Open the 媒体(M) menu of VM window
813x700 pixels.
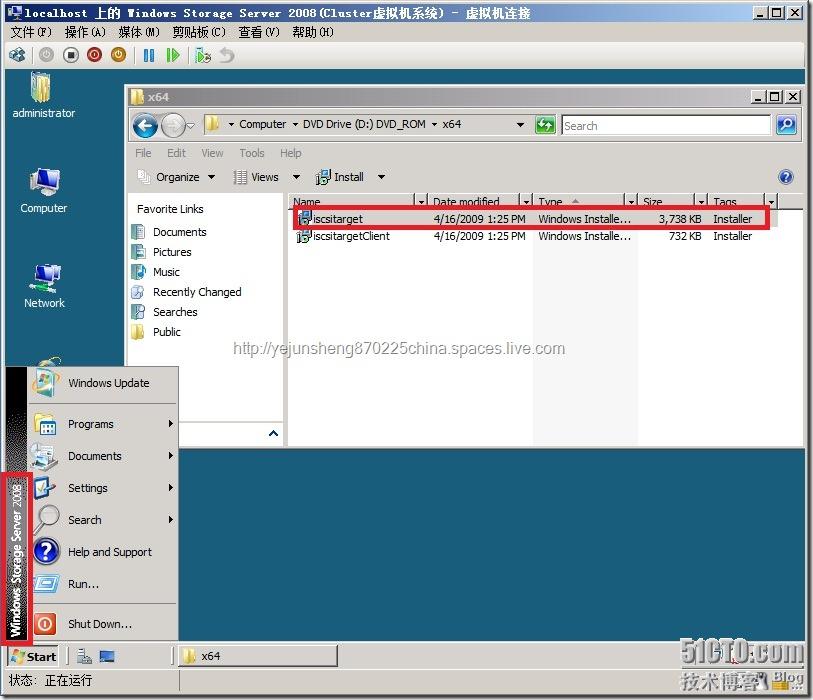point(139,32)
